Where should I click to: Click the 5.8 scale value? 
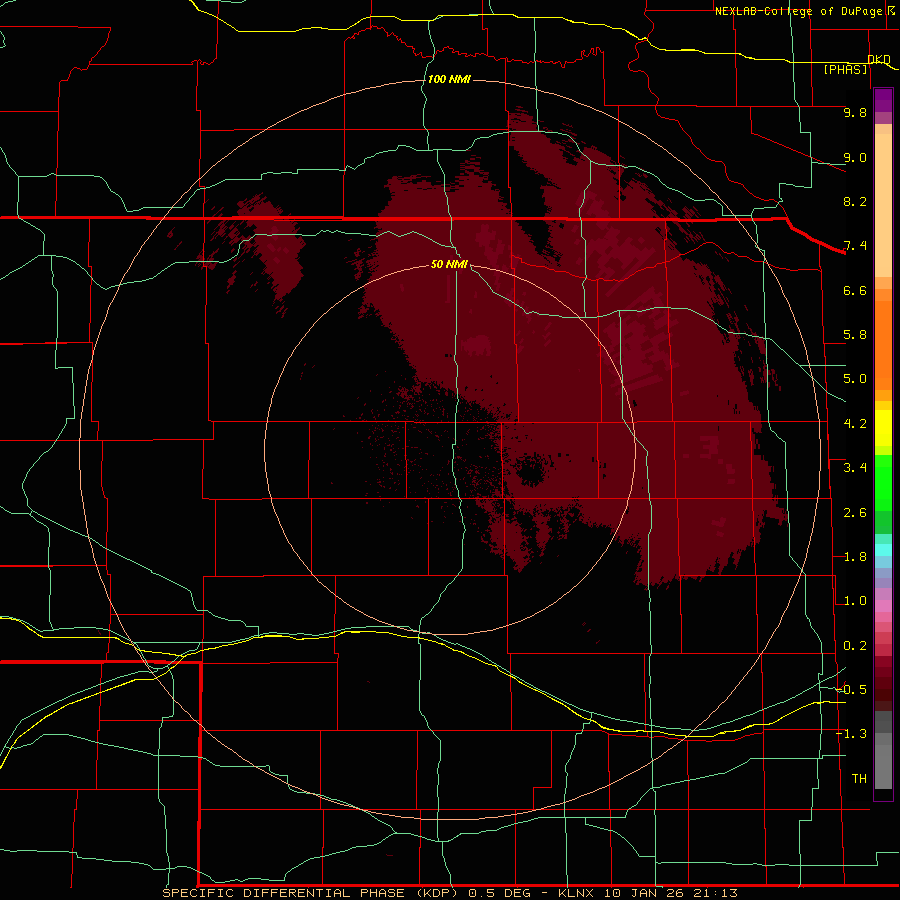855,335
